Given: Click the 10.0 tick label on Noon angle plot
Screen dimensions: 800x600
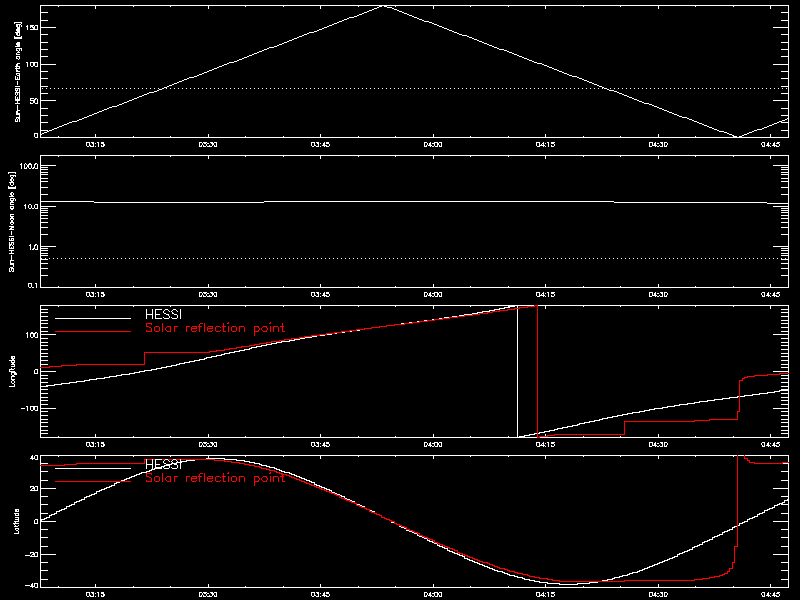Looking at the screenshot, I should coord(31,206).
